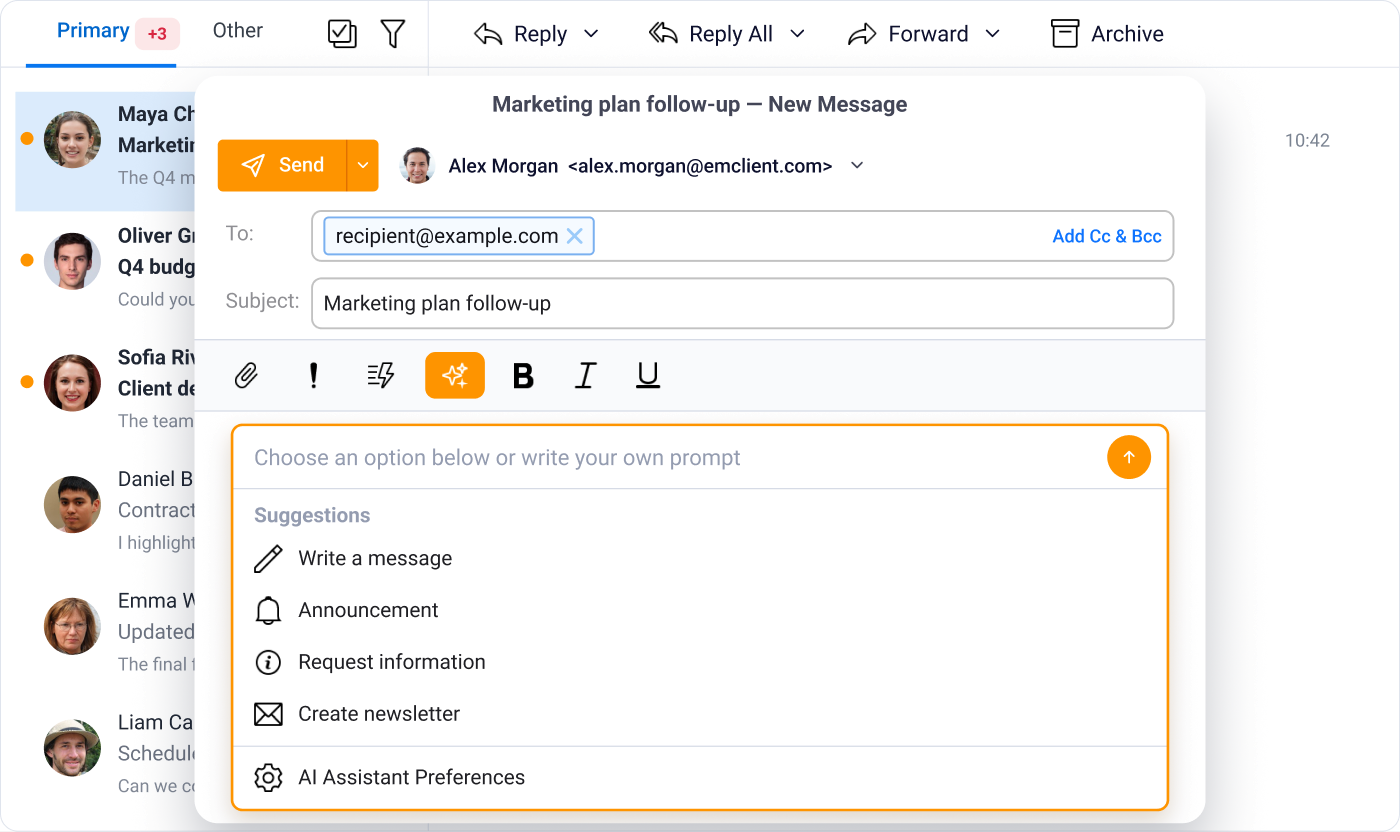
Task: Submit AI prompt with orange arrow button
Action: [1129, 457]
